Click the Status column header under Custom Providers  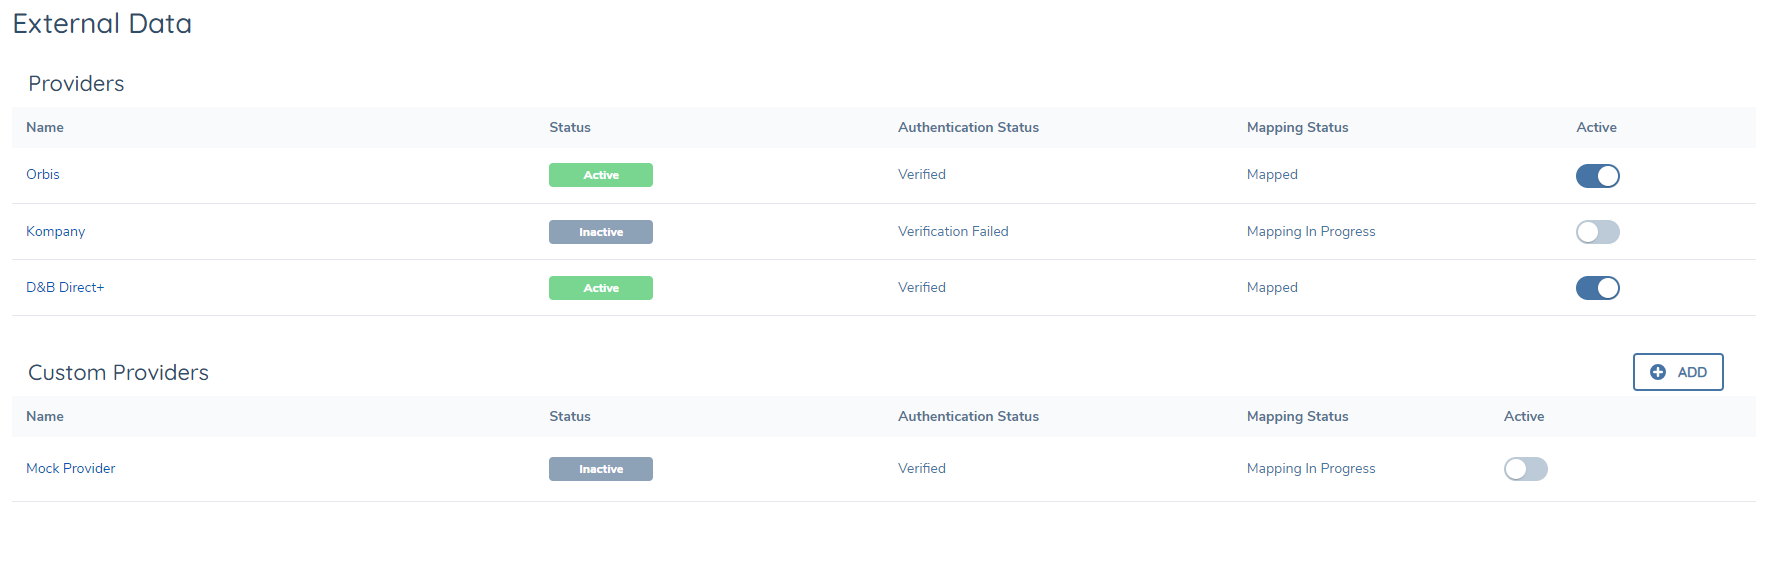570,416
